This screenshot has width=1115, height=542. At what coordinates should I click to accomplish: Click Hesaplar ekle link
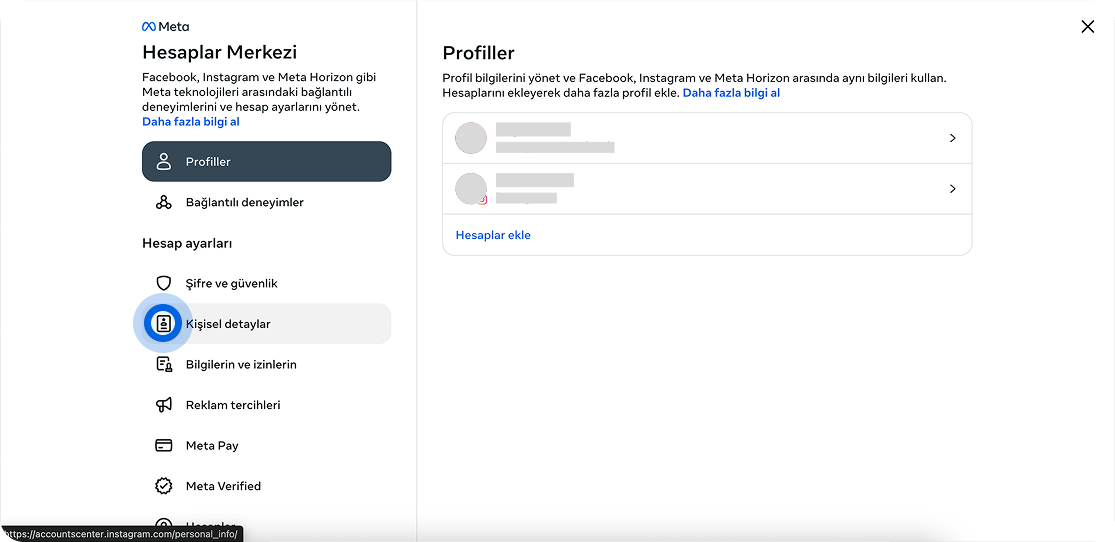(493, 236)
